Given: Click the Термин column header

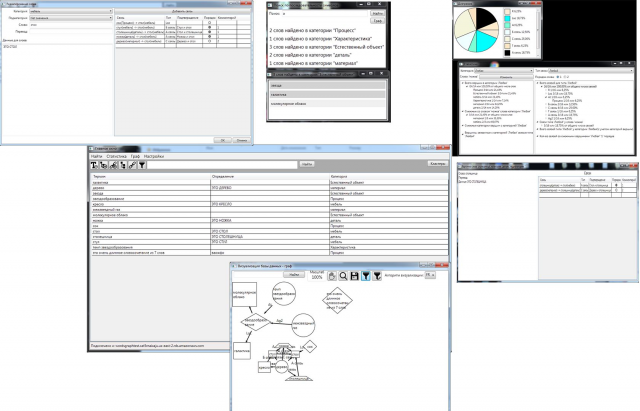Looking at the screenshot, I should click(151, 177).
